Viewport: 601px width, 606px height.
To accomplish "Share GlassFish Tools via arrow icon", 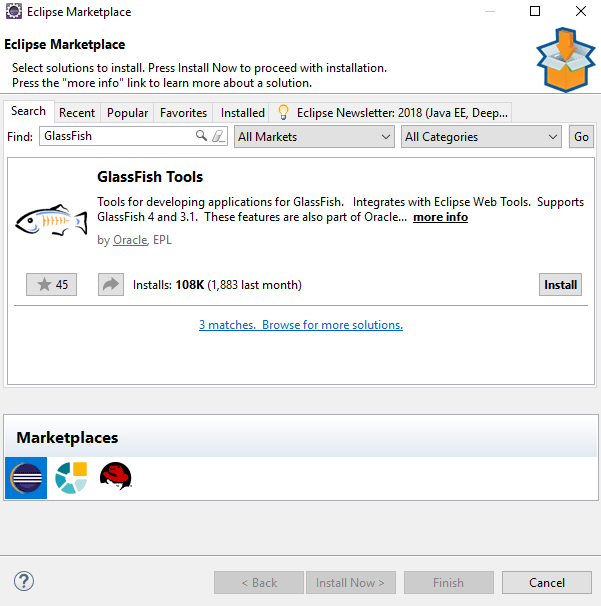I will pos(111,284).
